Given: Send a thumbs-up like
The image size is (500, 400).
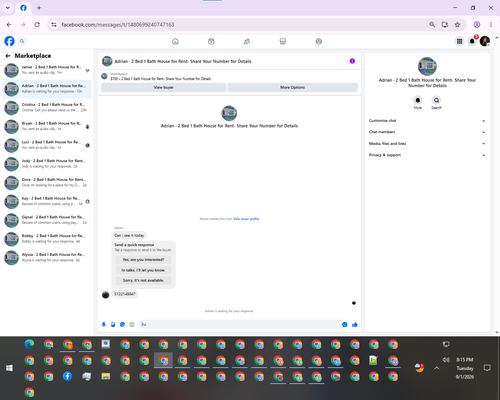Looking at the screenshot, I should coord(355,324).
